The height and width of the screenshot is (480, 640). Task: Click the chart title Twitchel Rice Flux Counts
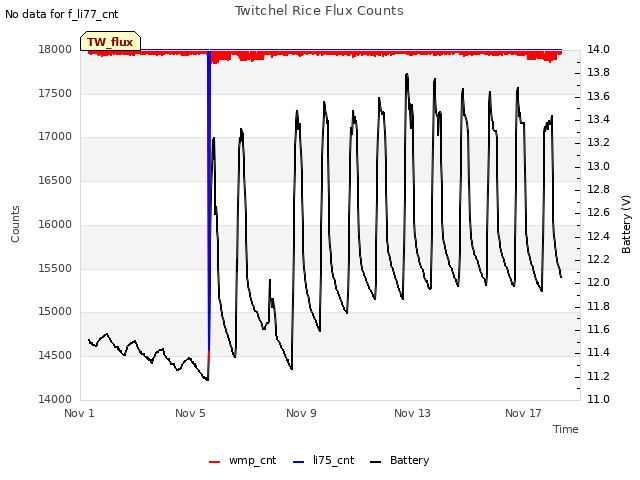[x=319, y=11]
